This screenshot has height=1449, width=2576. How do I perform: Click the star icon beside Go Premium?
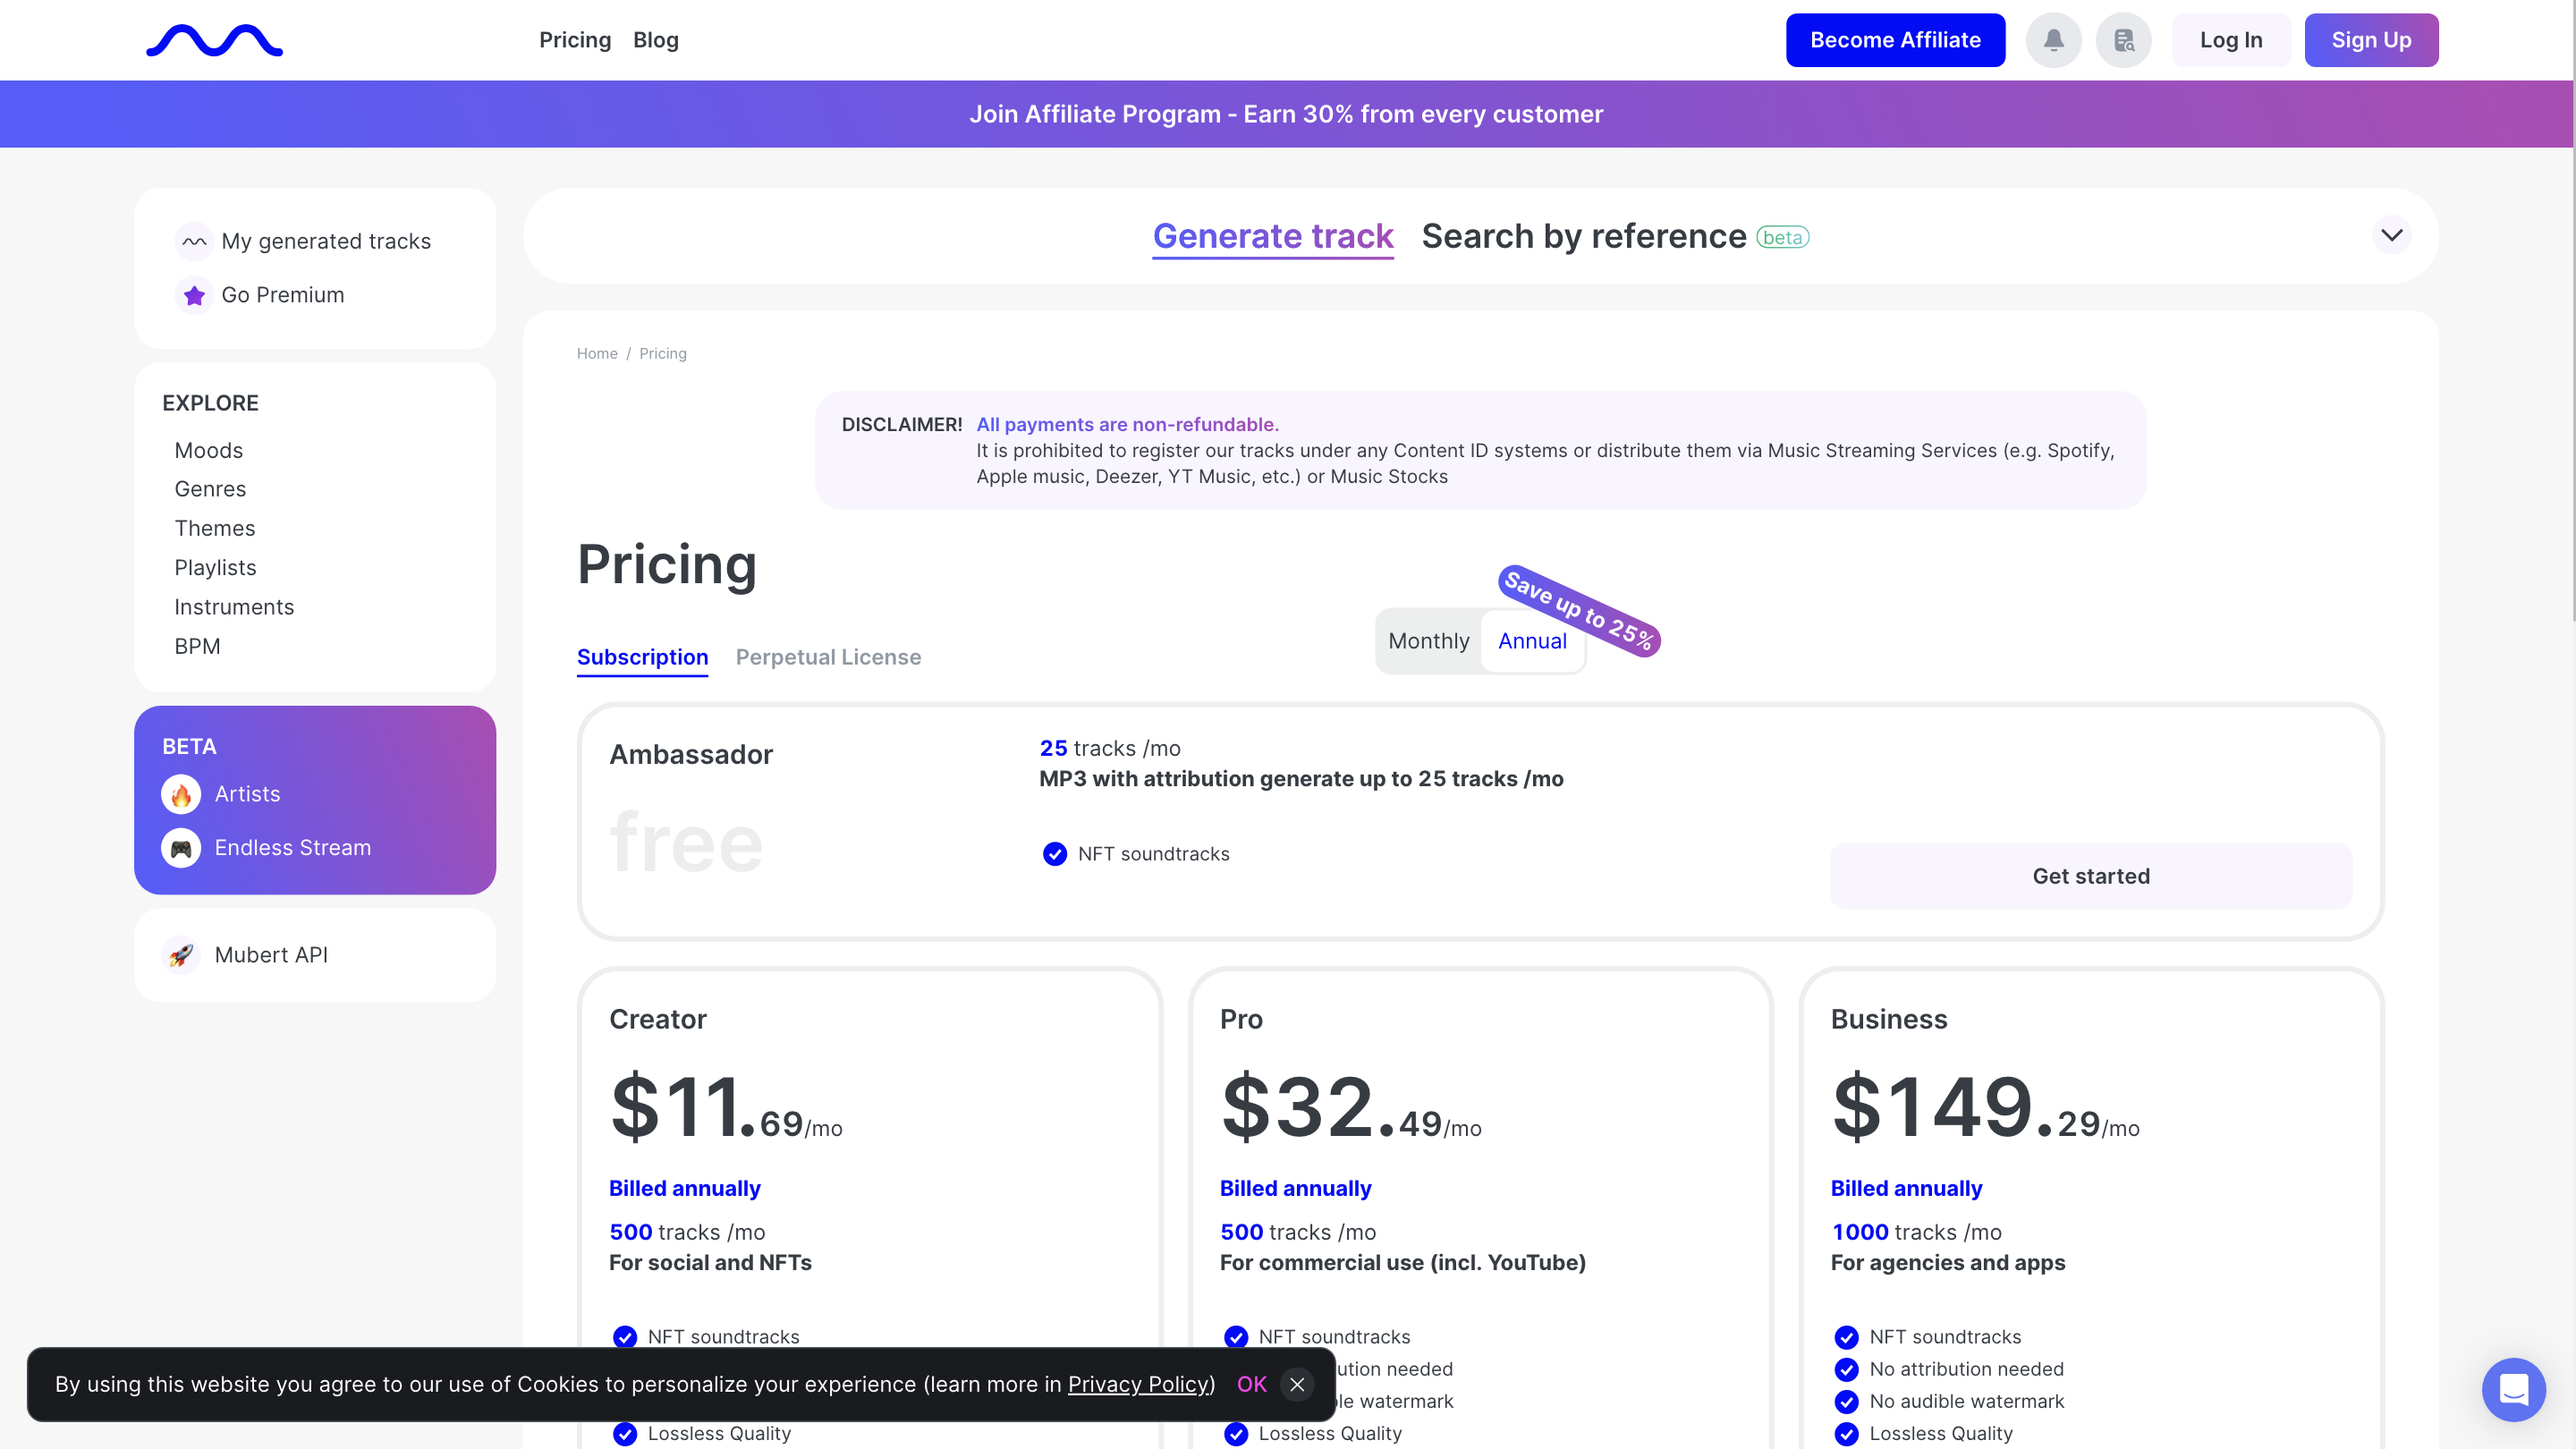(x=194, y=295)
